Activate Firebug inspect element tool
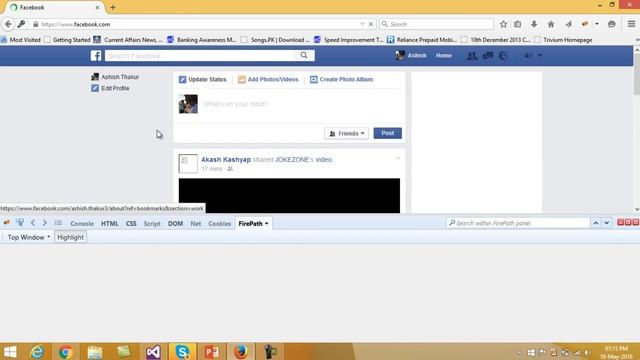Image resolution: width=640 pixels, height=360 pixels. pos(20,223)
